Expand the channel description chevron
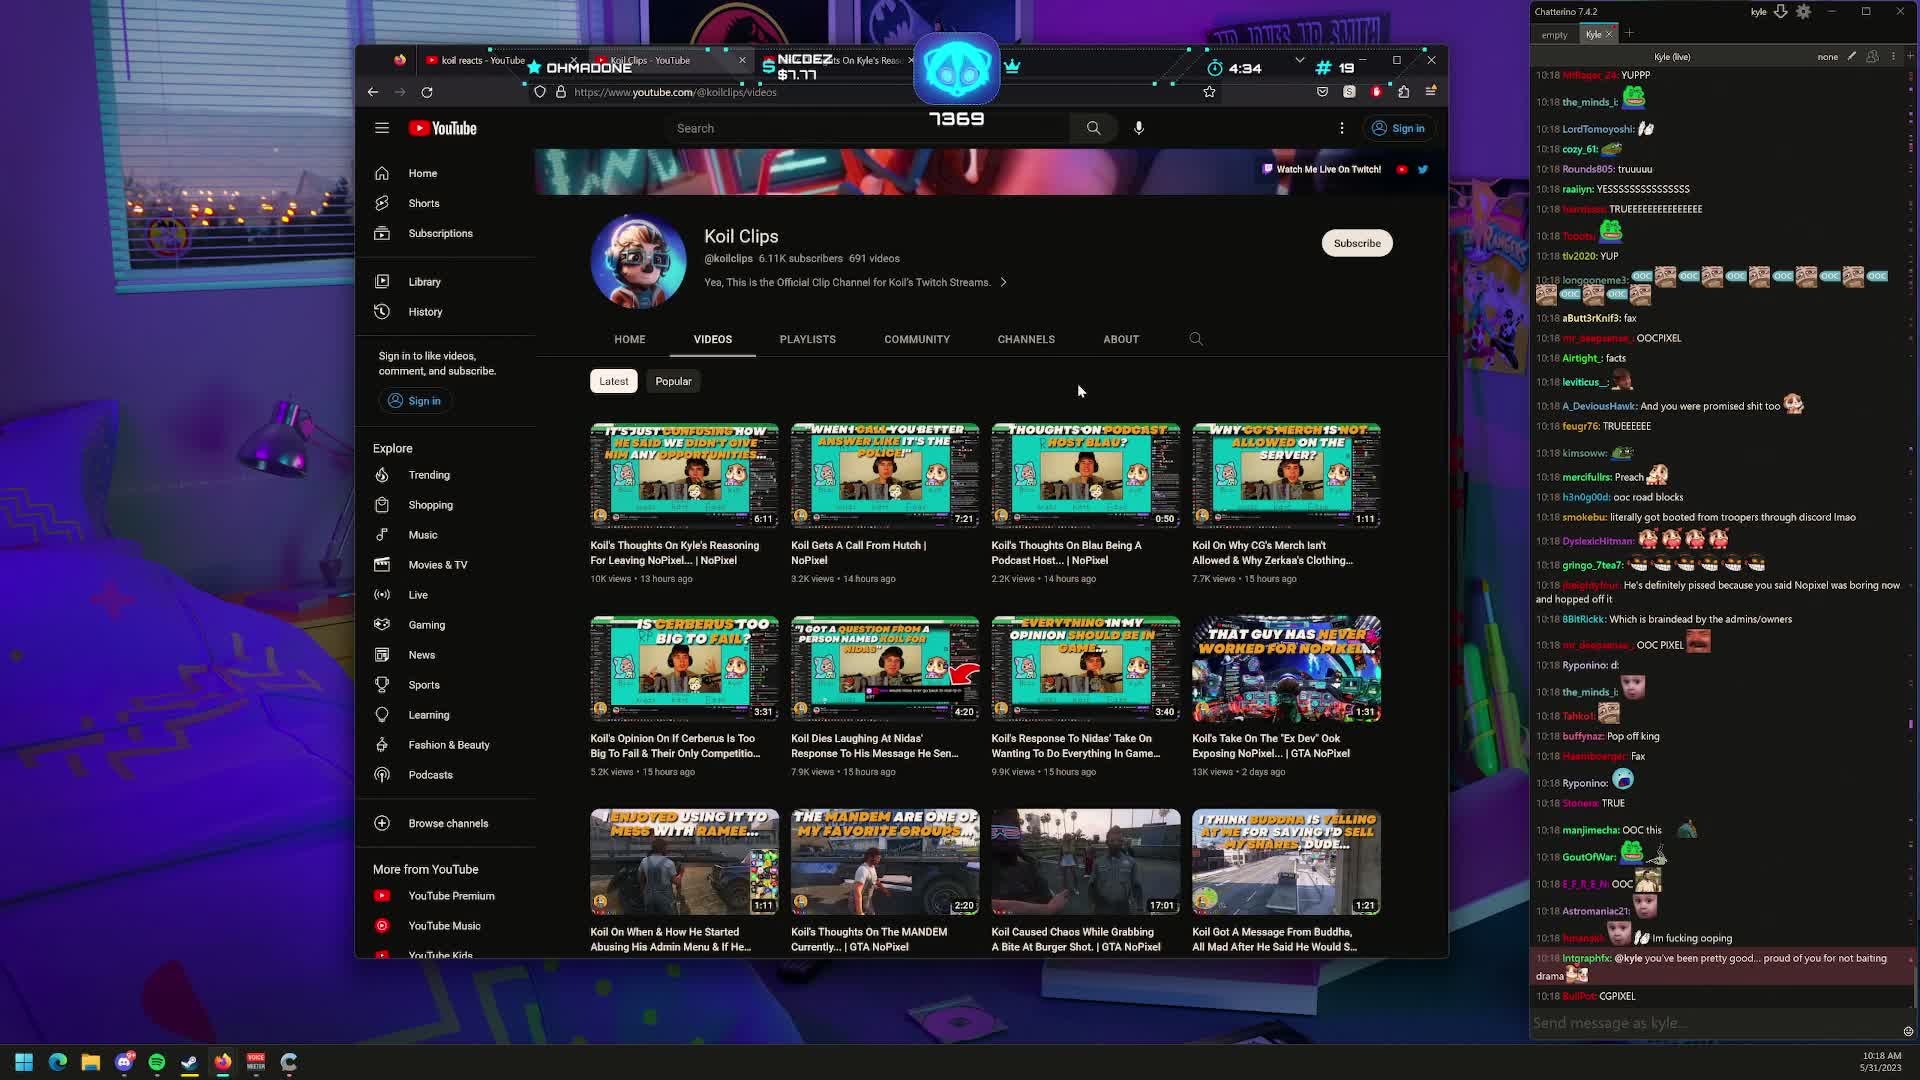This screenshot has height=1080, width=1920. 1003,282
